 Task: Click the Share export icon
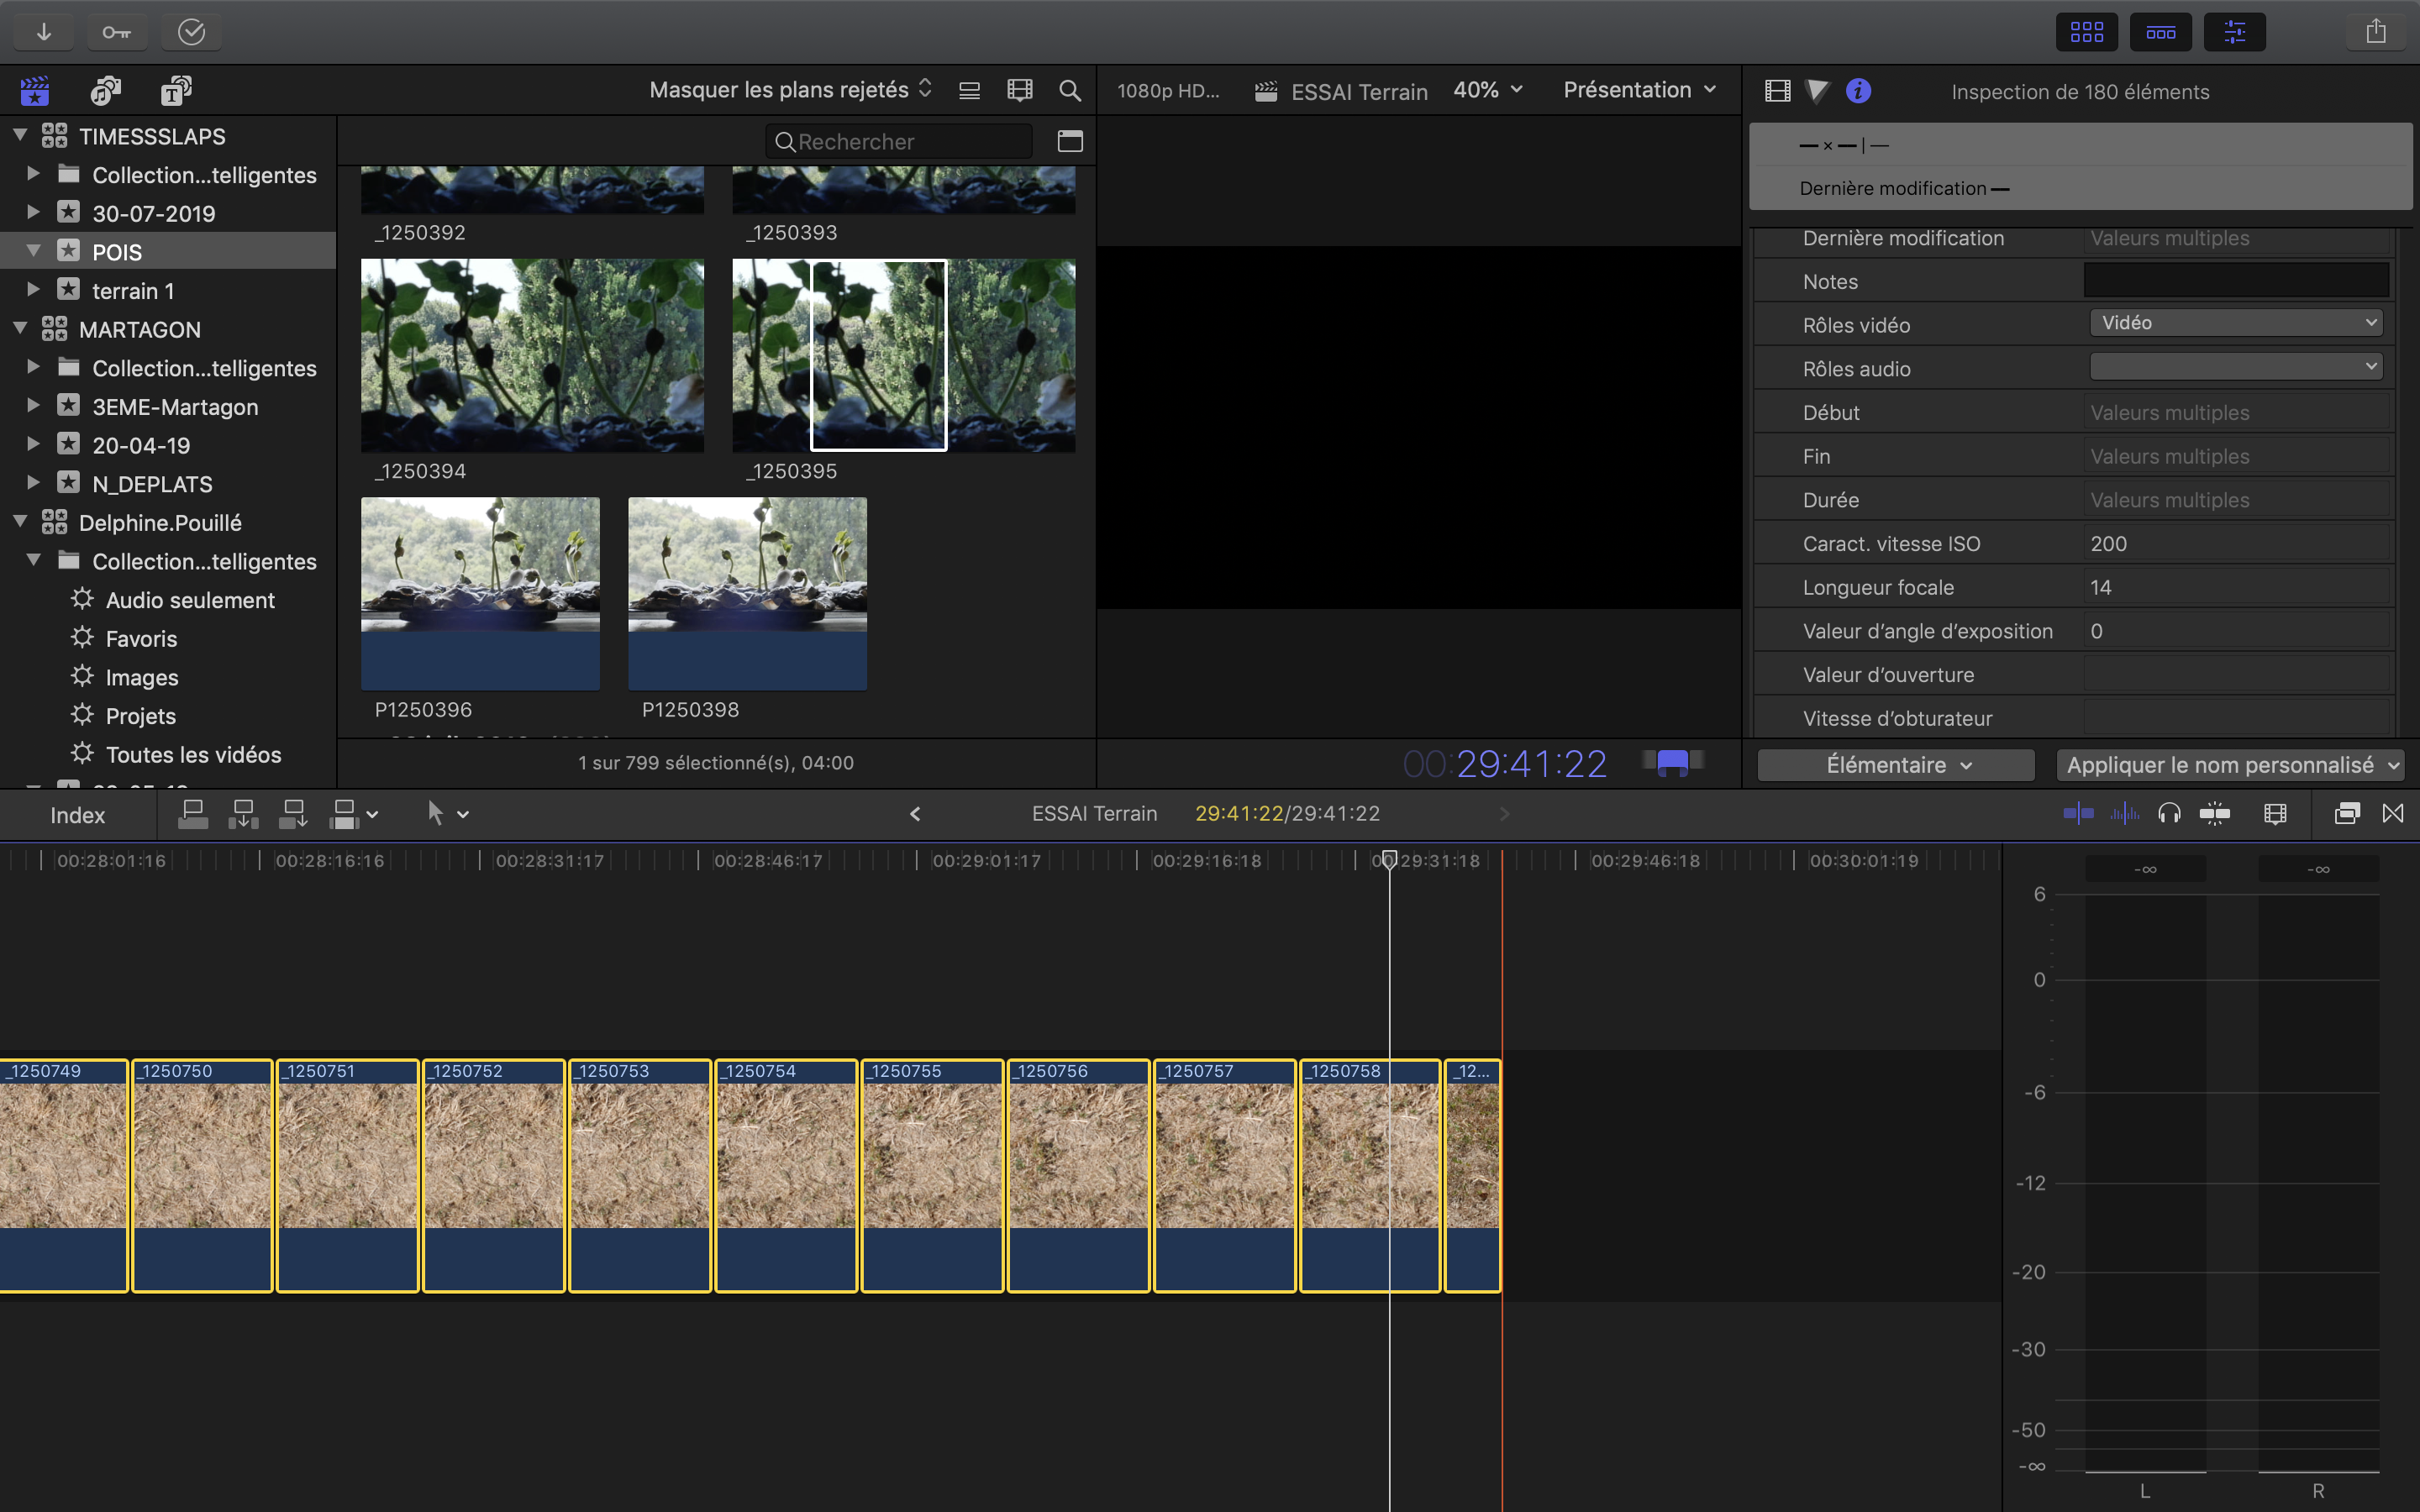click(2376, 32)
